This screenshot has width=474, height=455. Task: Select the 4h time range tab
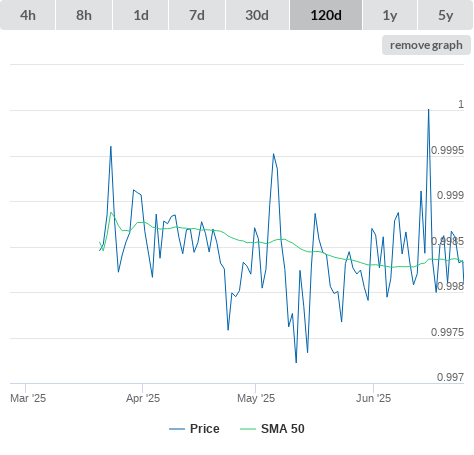(28, 15)
